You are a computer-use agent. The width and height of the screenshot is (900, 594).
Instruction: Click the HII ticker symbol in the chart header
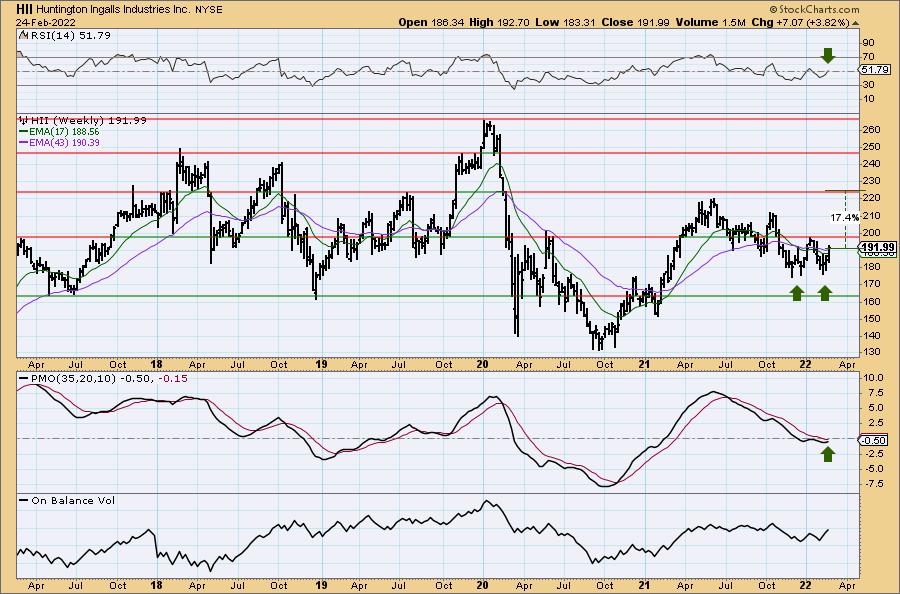[x=24, y=9]
